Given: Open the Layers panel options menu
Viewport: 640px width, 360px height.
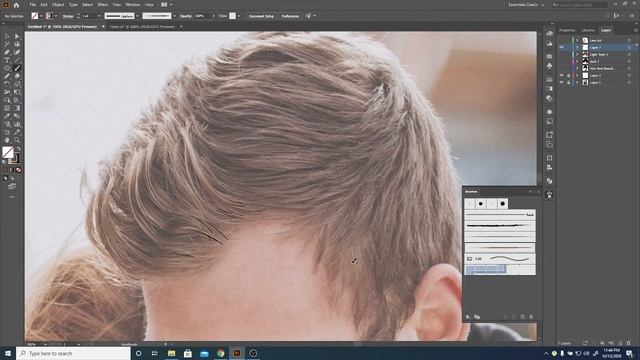Looking at the screenshot, I should [x=636, y=30].
